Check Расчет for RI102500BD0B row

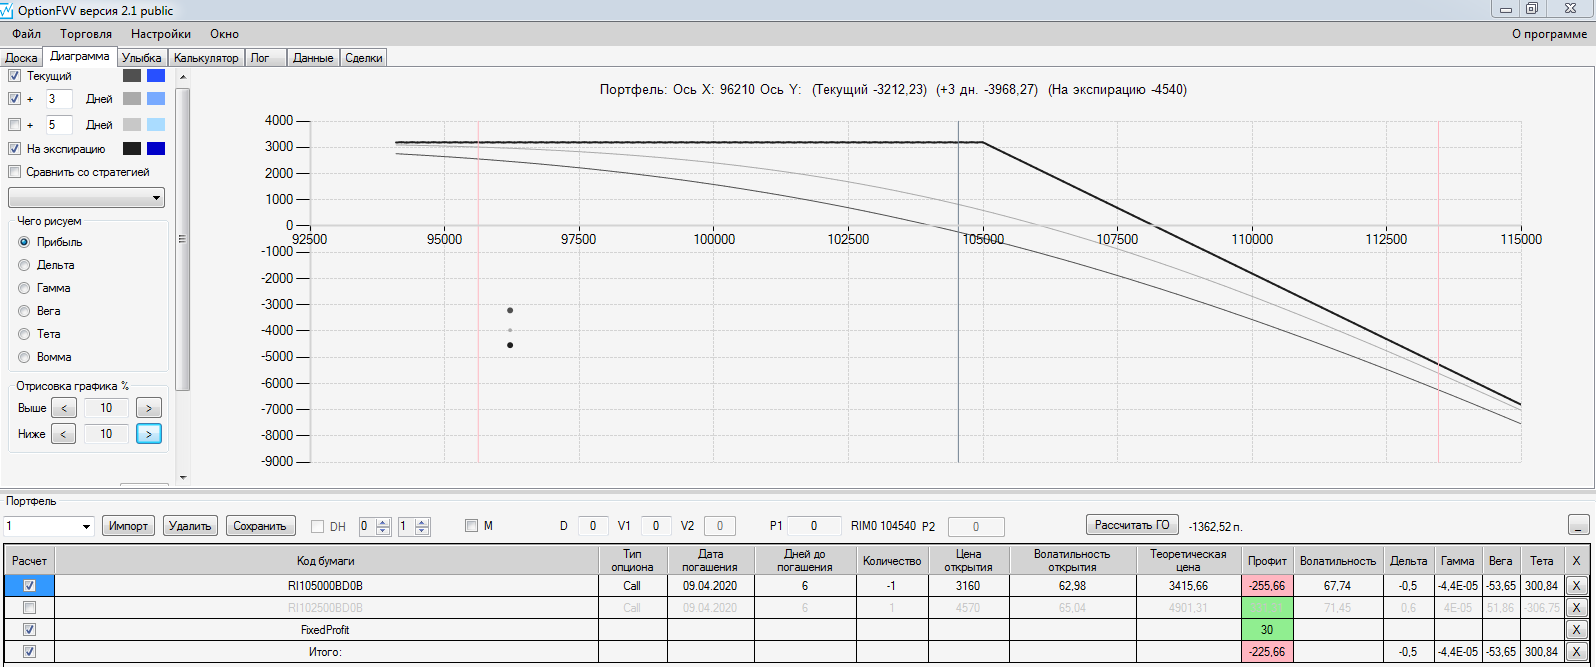point(29,608)
